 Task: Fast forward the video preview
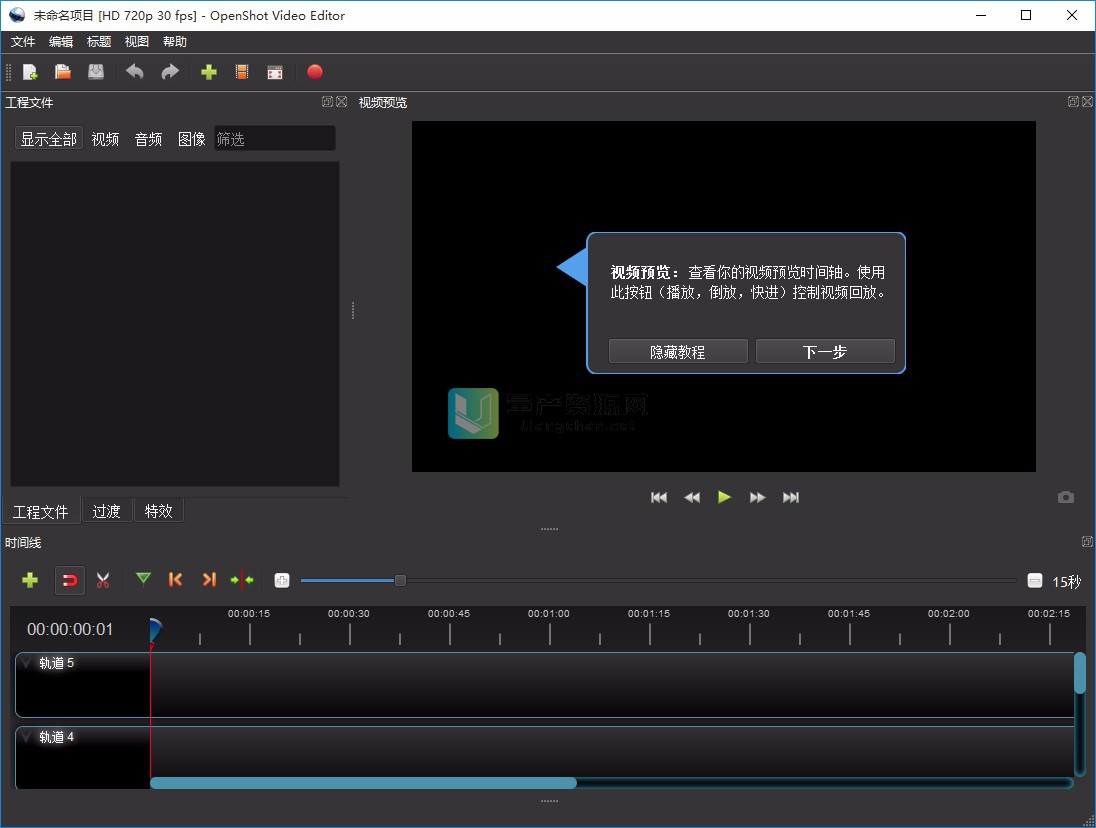click(x=757, y=497)
